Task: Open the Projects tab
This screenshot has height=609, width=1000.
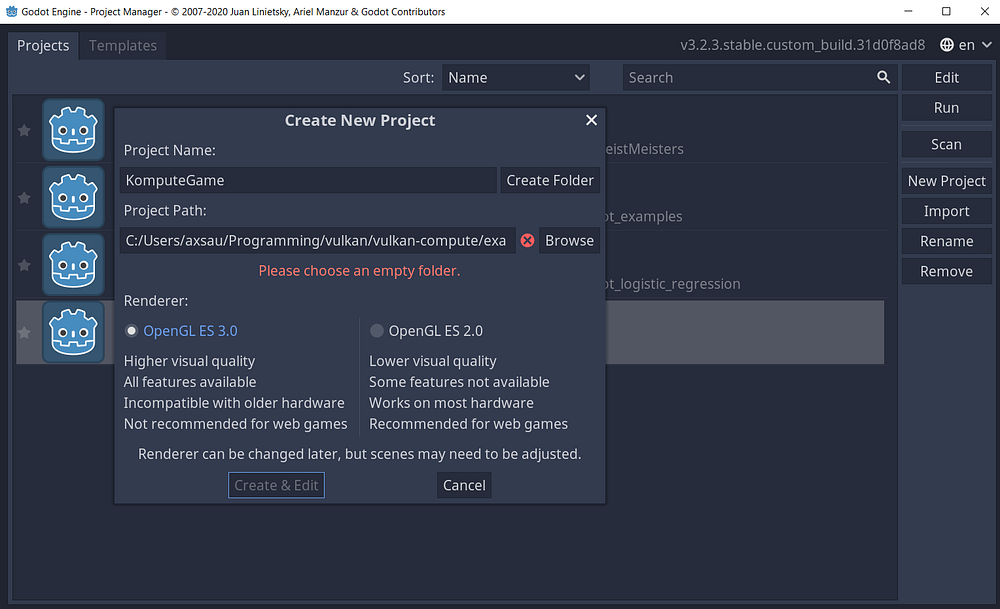Action: click(43, 45)
